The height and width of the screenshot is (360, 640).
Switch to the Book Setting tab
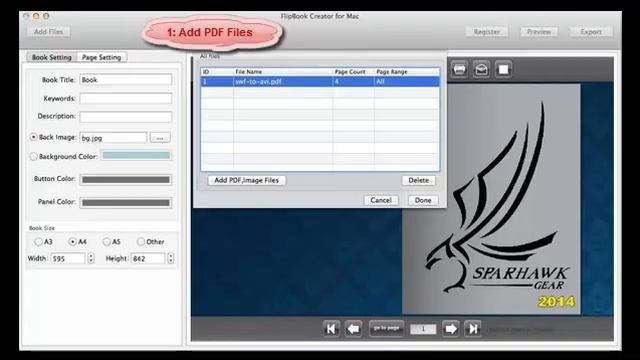tap(52, 57)
